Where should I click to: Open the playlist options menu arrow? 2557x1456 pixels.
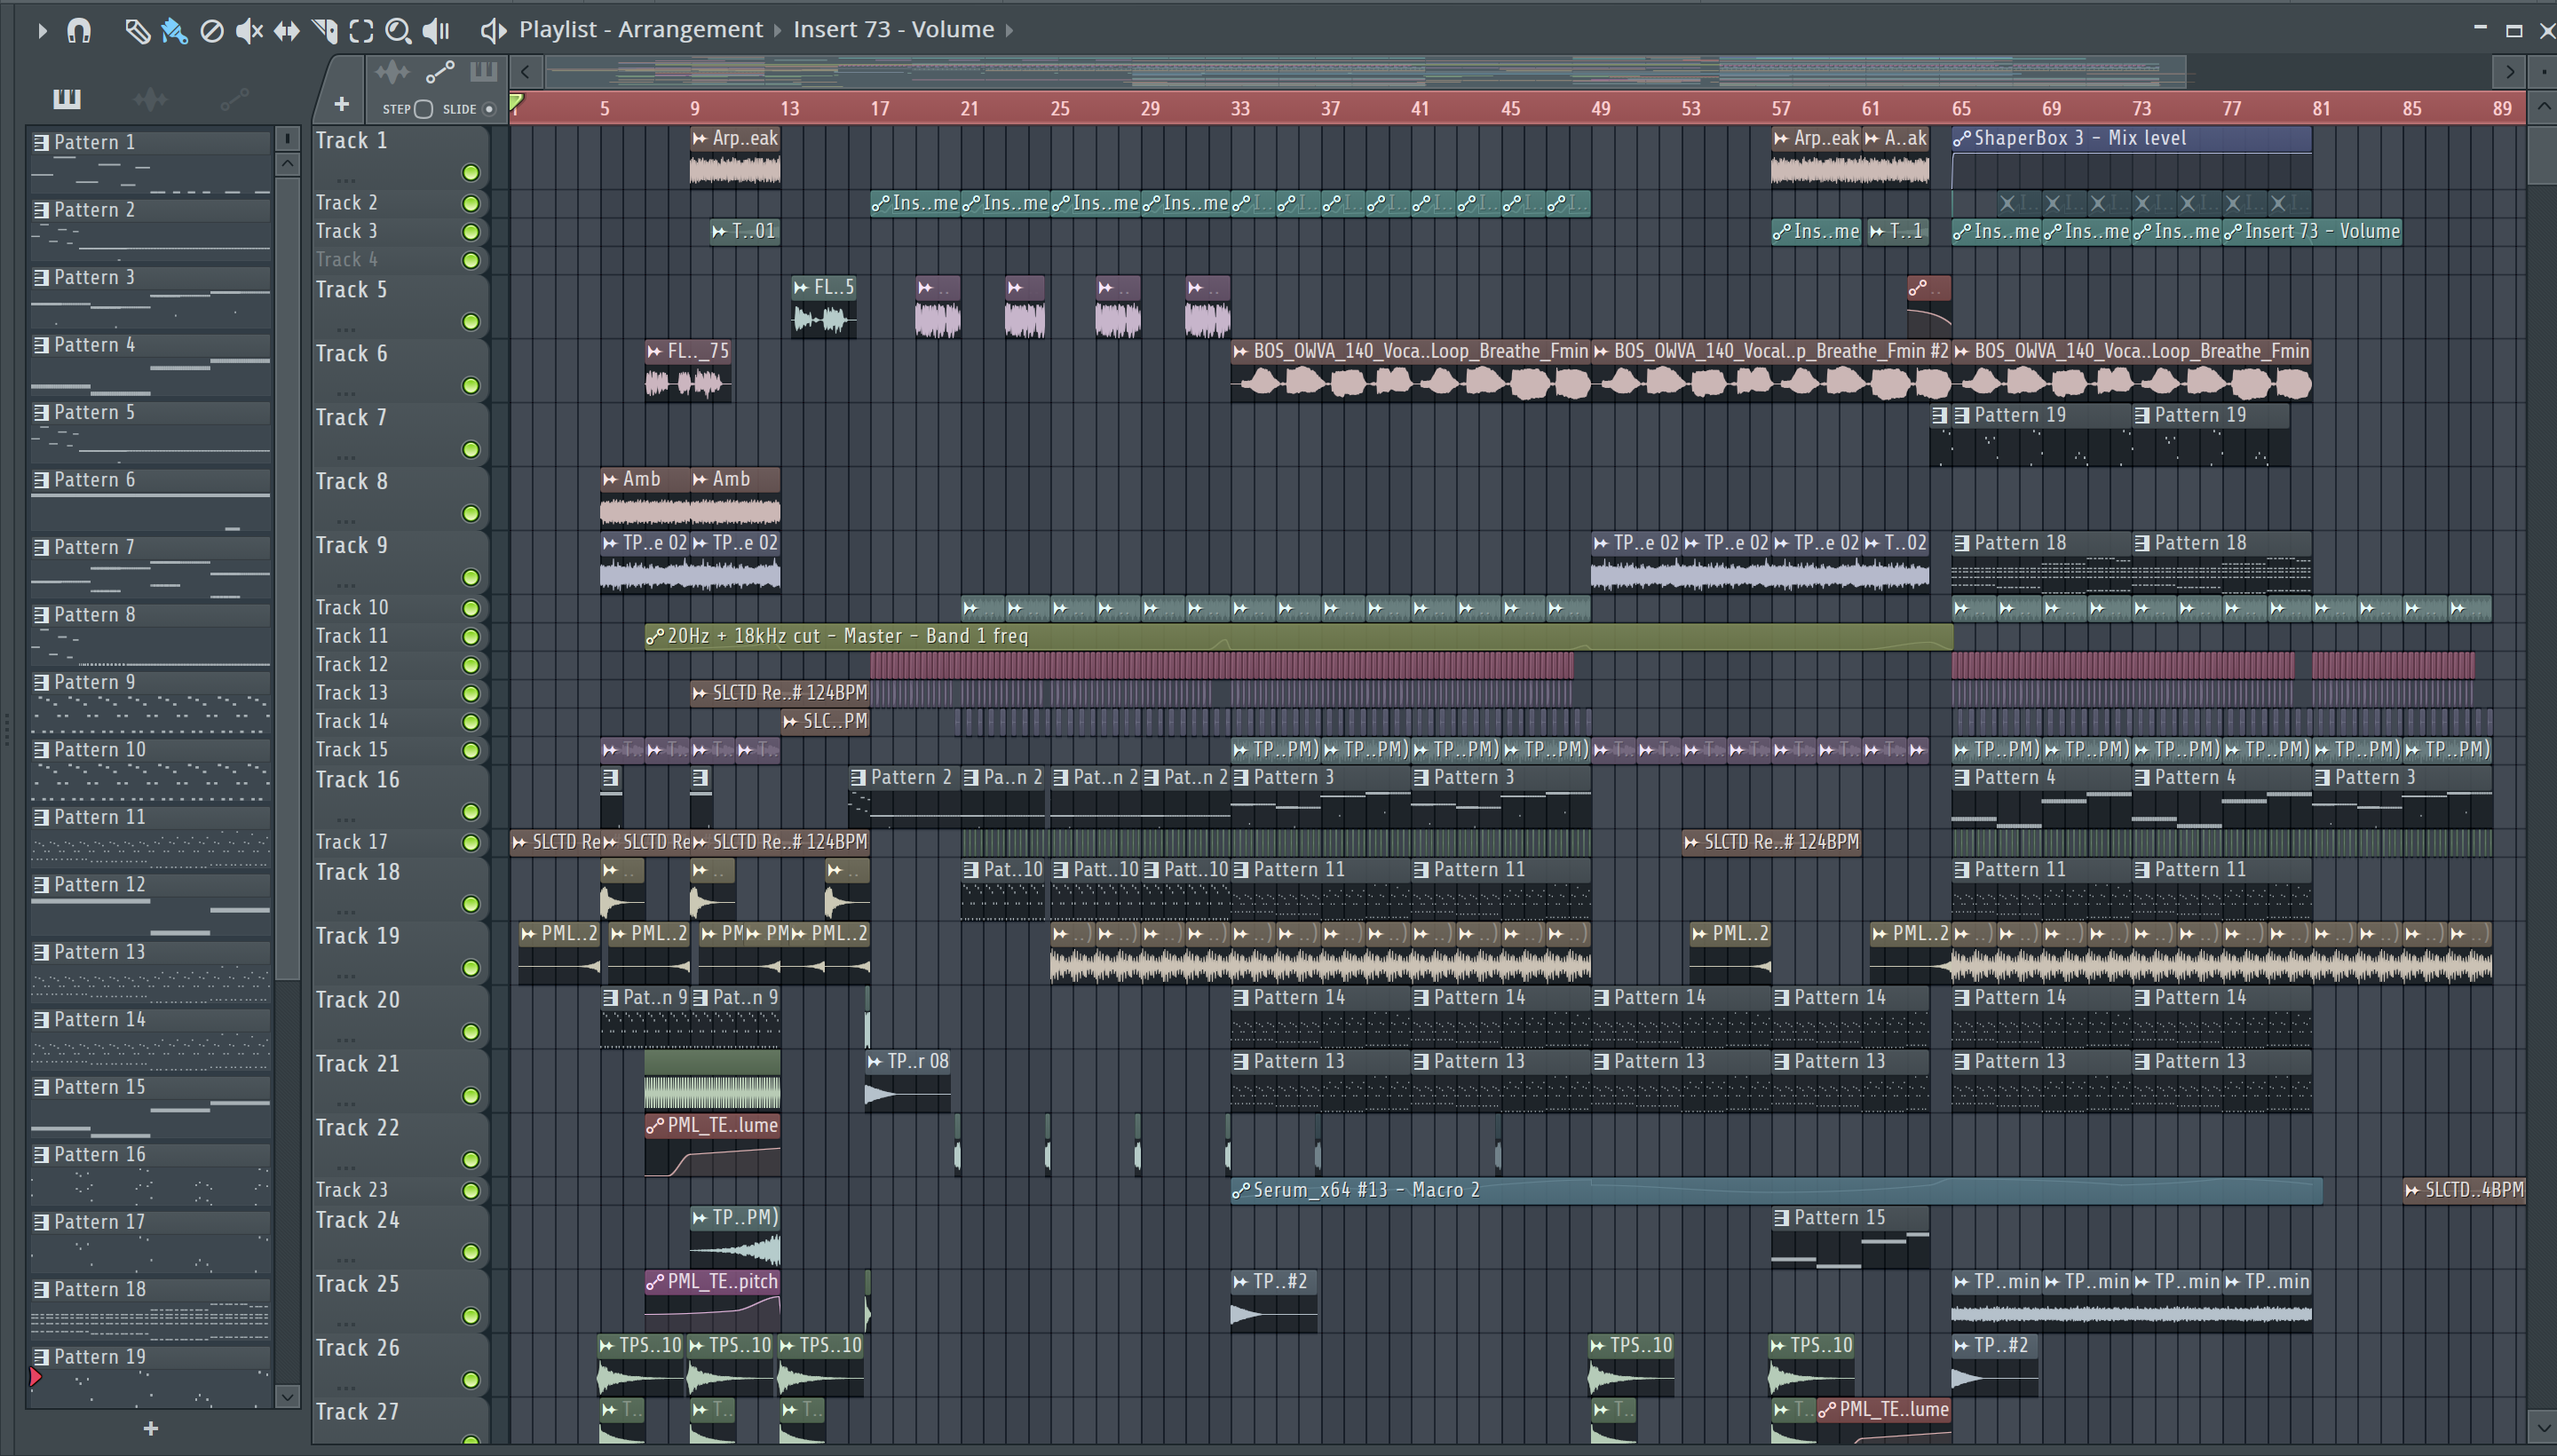[42, 30]
